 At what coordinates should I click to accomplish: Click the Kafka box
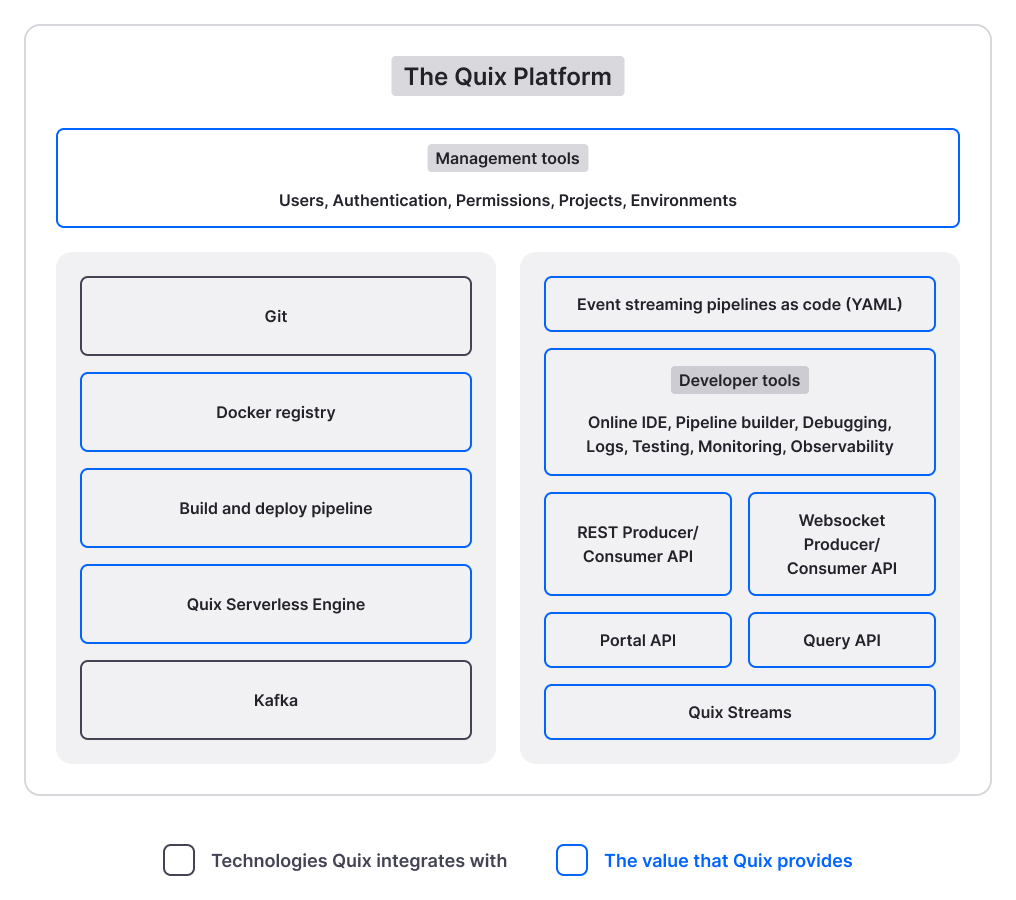[x=276, y=700]
